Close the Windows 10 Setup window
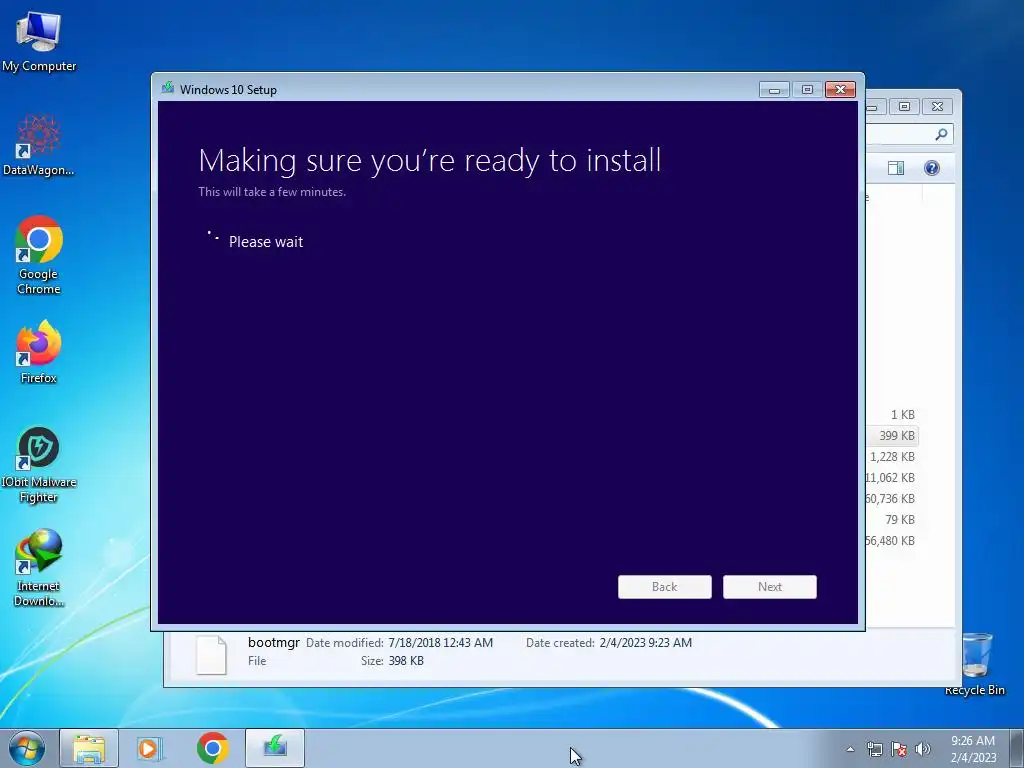Viewport: 1024px width, 768px height. click(840, 89)
